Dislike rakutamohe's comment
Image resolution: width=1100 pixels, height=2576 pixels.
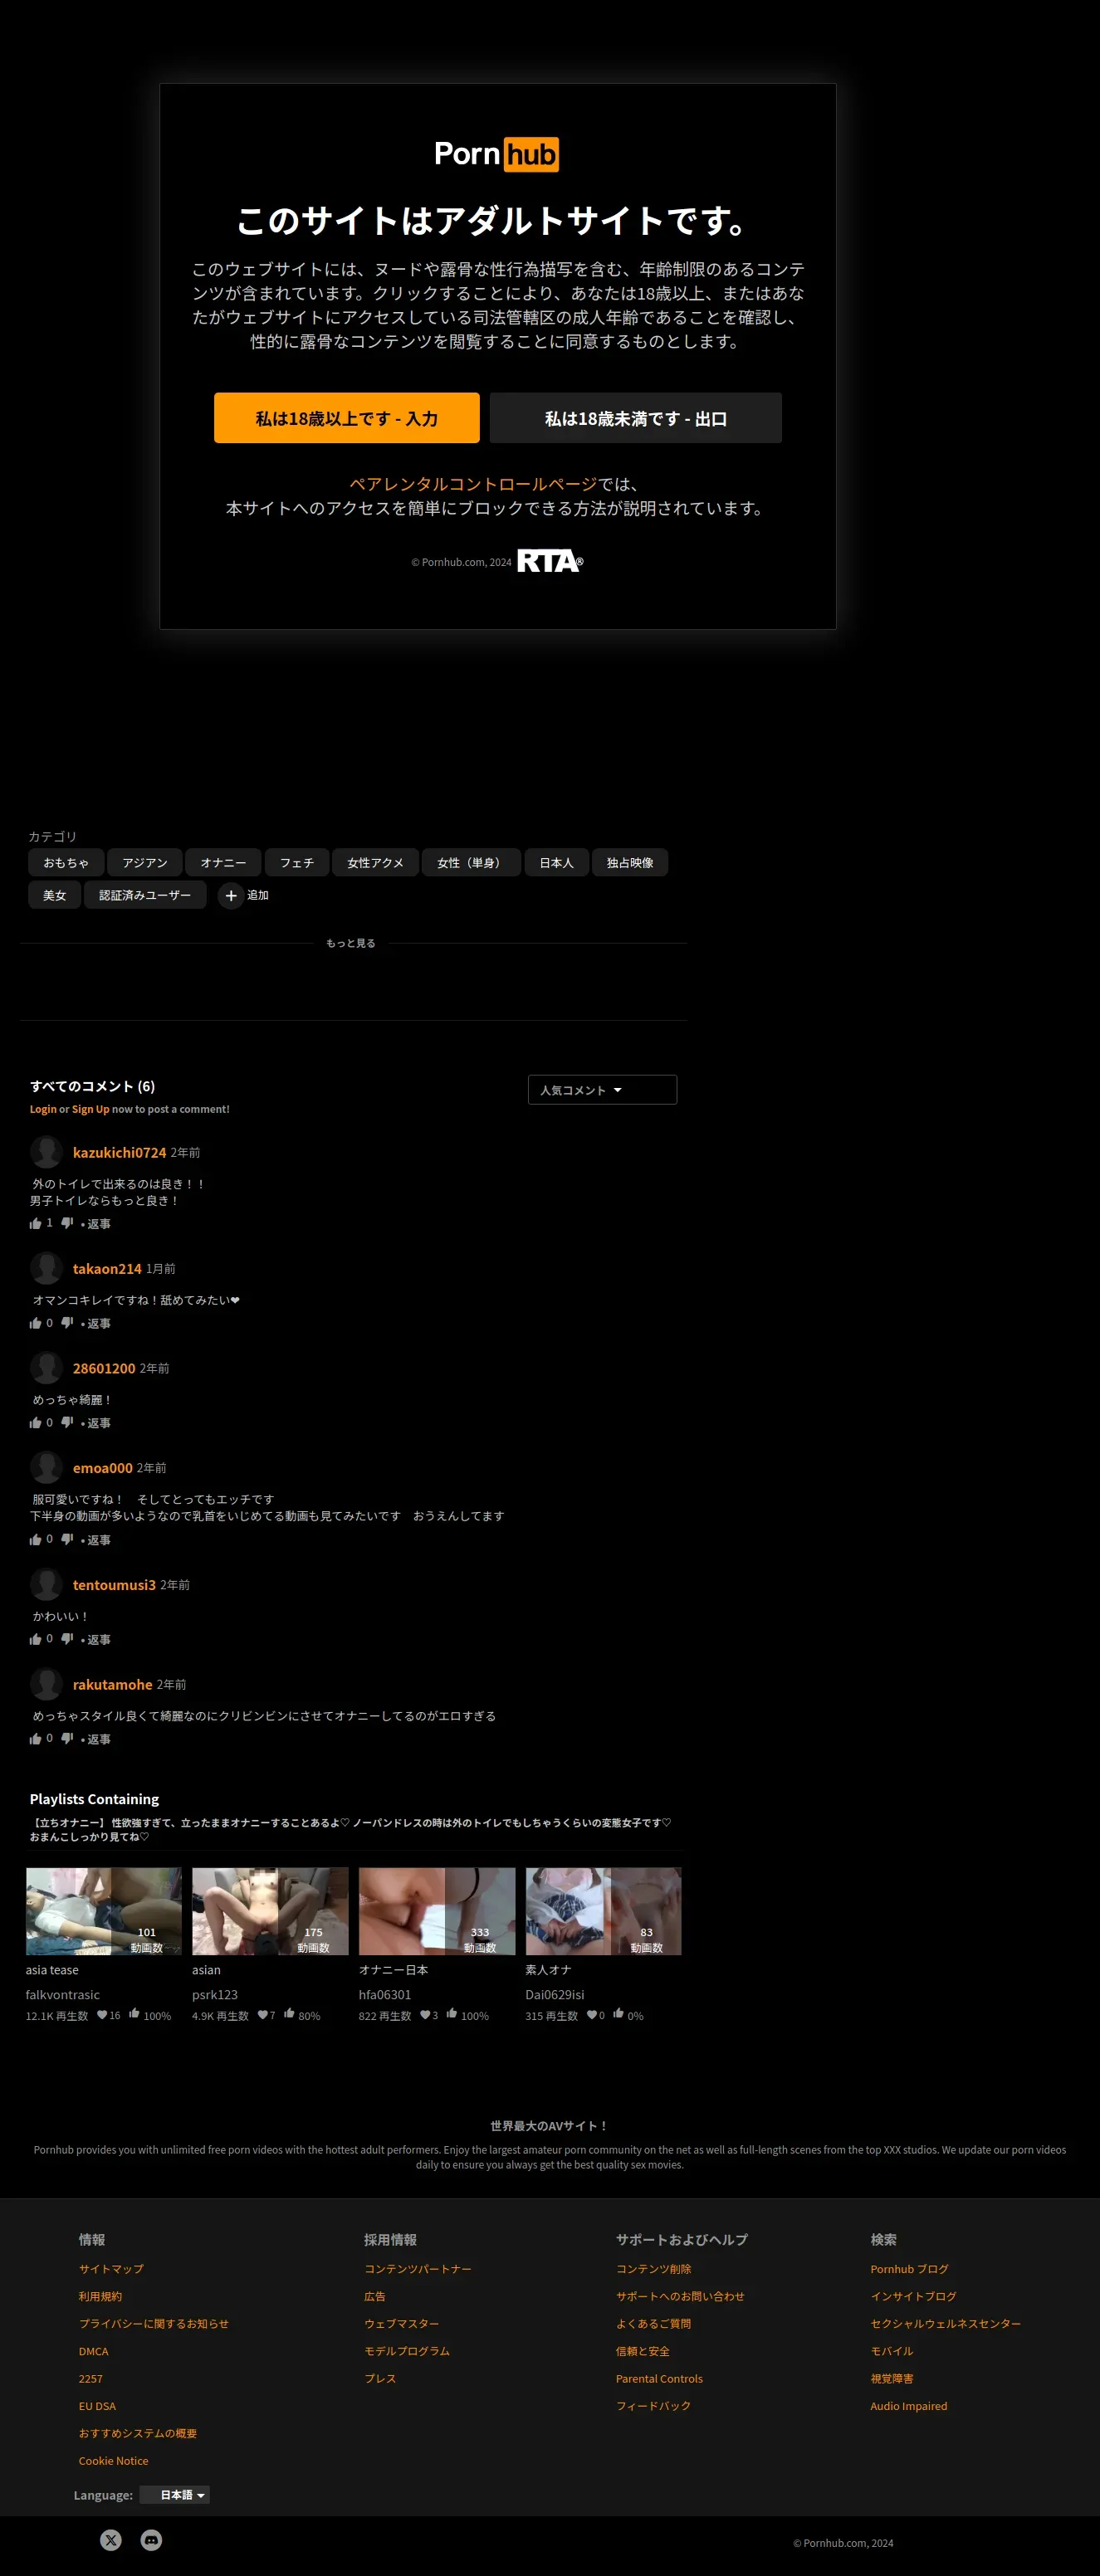pyautogui.click(x=67, y=1738)
